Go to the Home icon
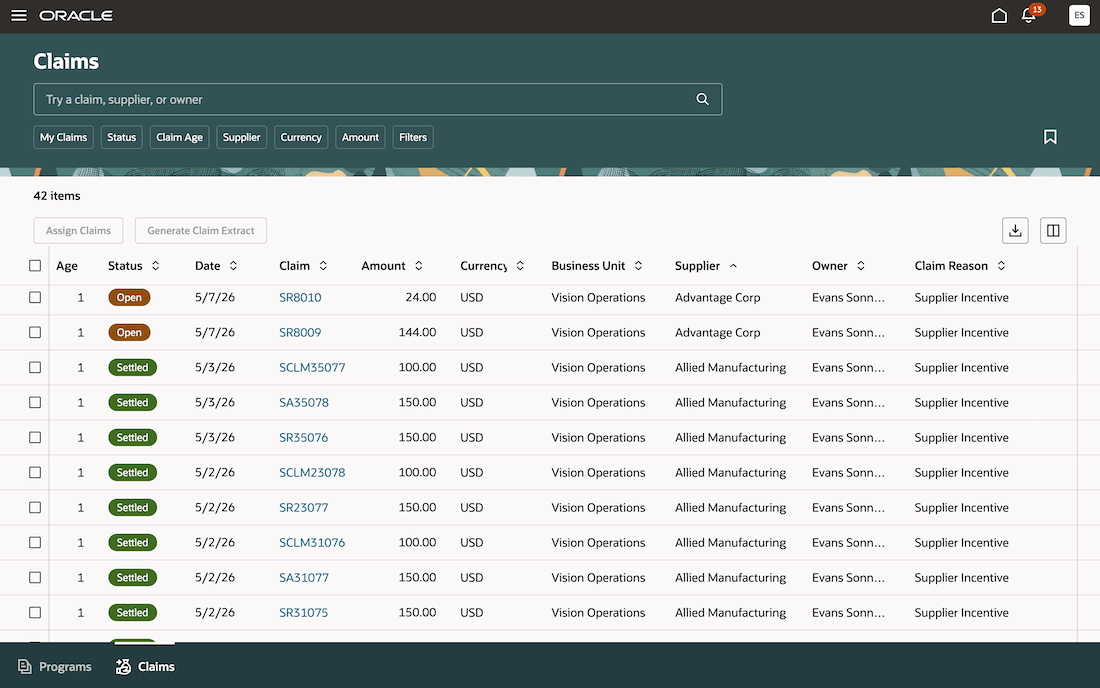Screen dimensions: 1100x688 click(x=999, y=15)
